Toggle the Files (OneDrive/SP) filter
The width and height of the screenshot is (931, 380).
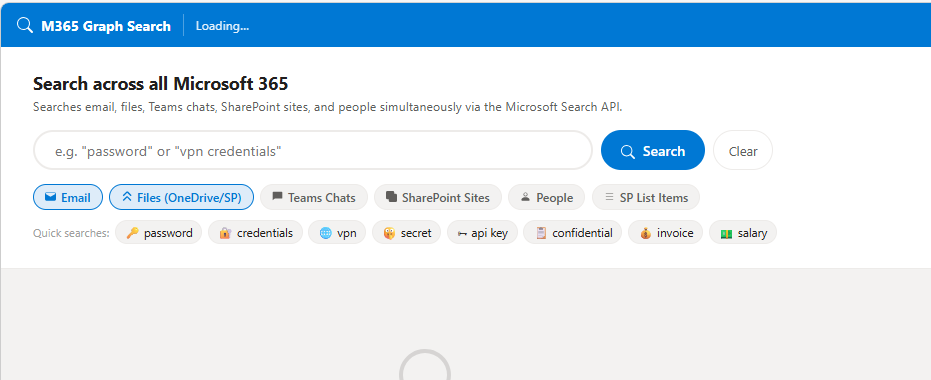[x=182, y=197]
